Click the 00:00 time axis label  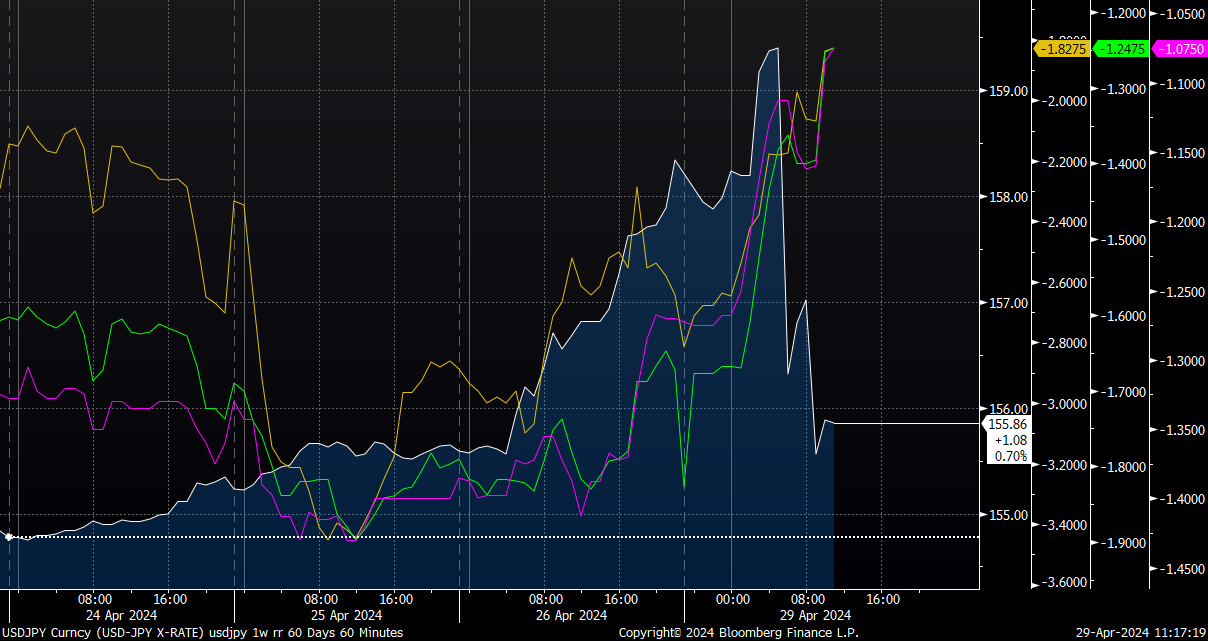[732, 600]
